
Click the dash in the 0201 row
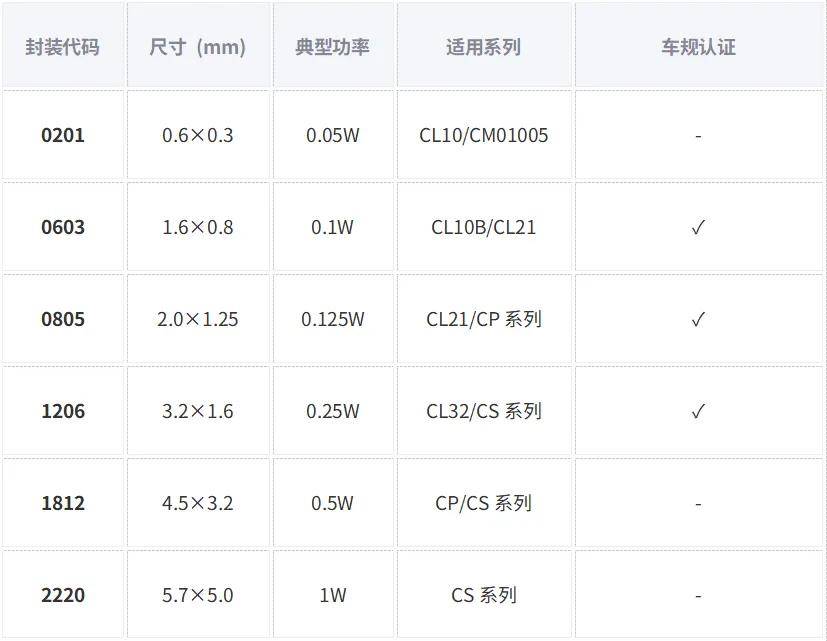698,136
